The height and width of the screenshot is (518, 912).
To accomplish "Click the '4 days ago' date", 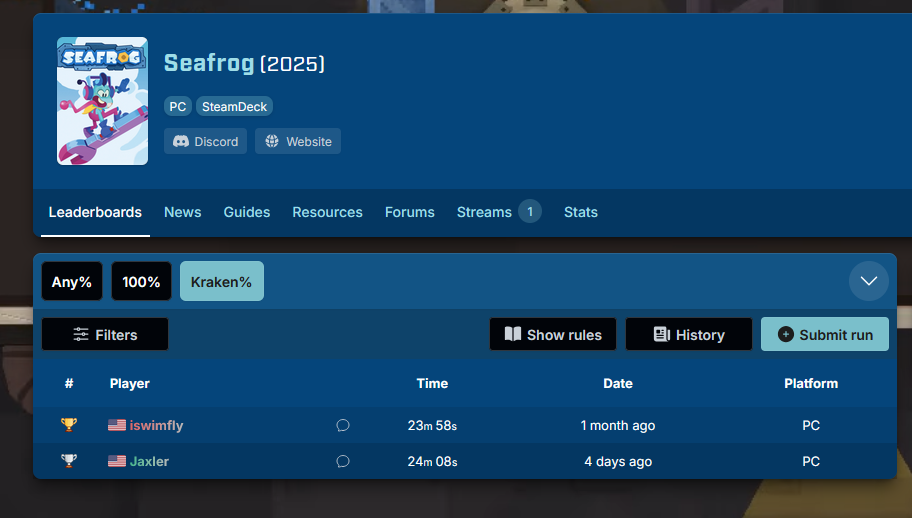I will [x=618, y=462].
